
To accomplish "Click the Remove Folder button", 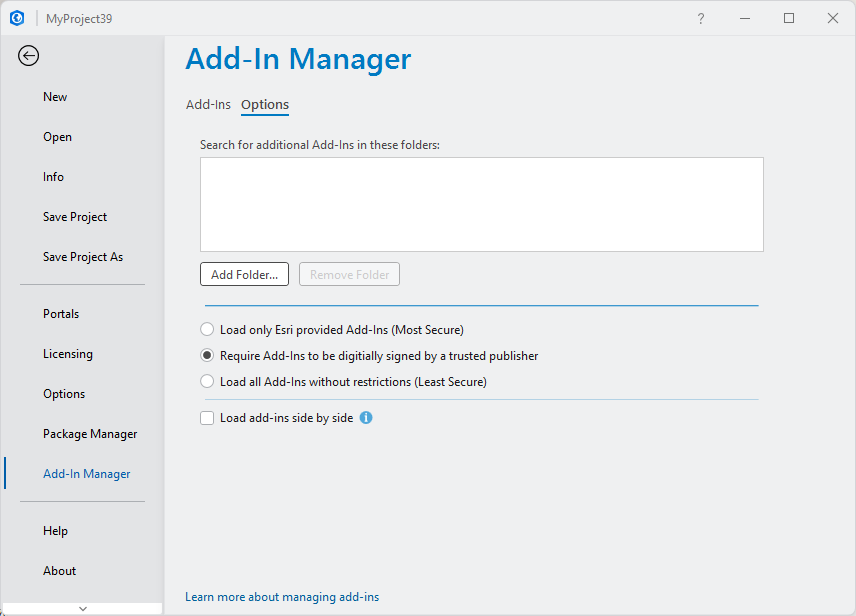I will coord(349,274).
